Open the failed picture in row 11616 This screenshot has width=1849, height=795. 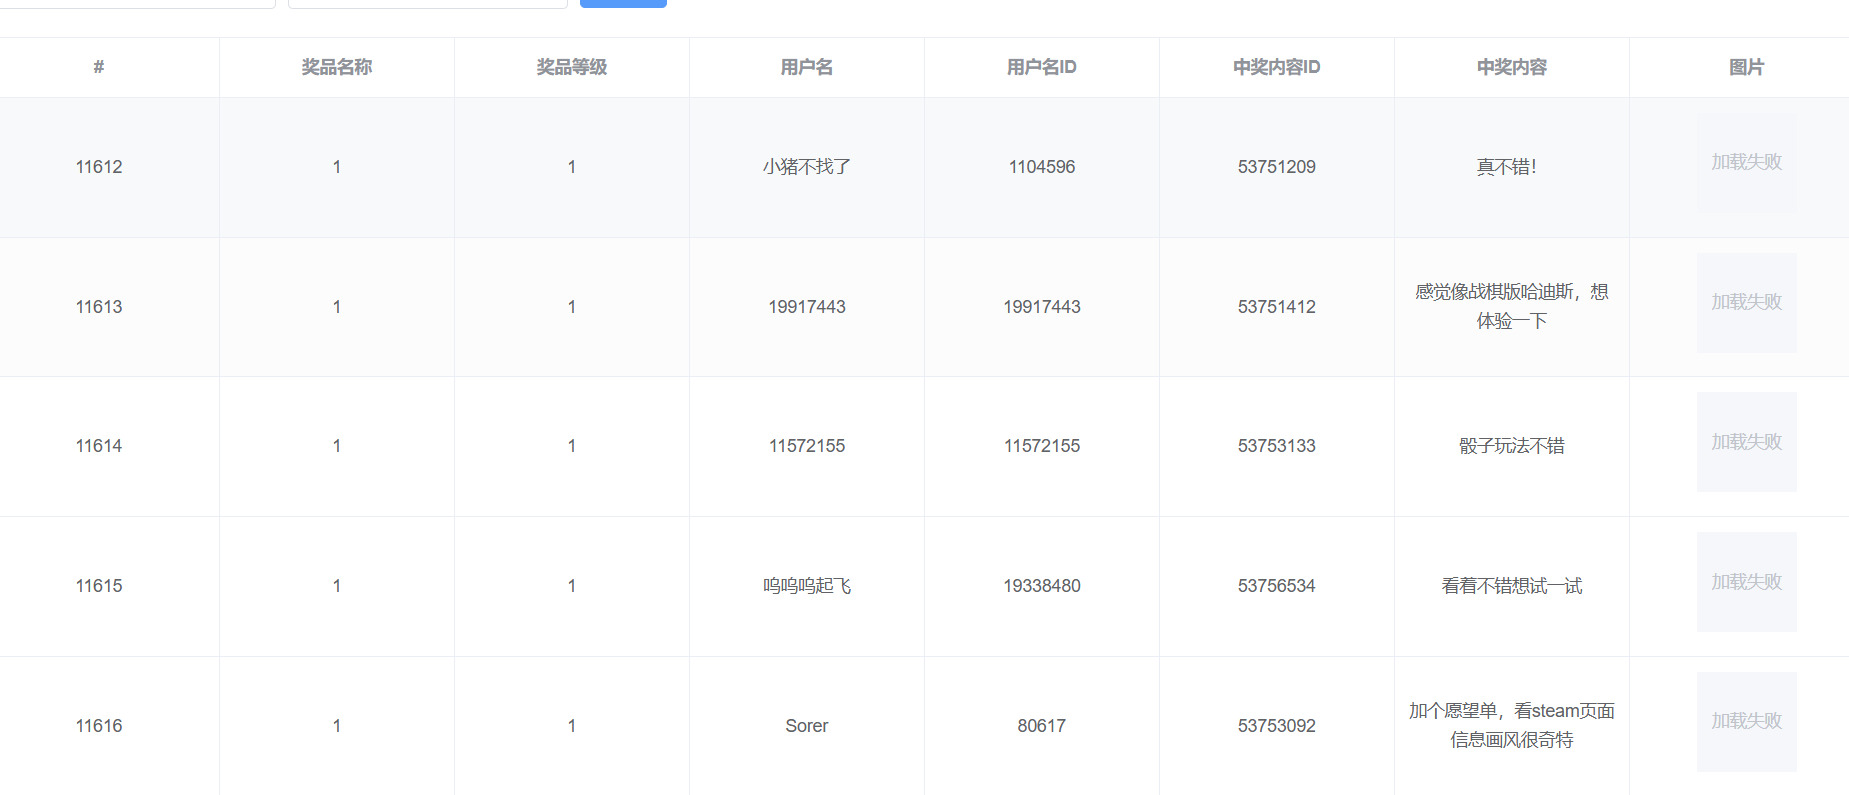click(x=1746, y=721)
